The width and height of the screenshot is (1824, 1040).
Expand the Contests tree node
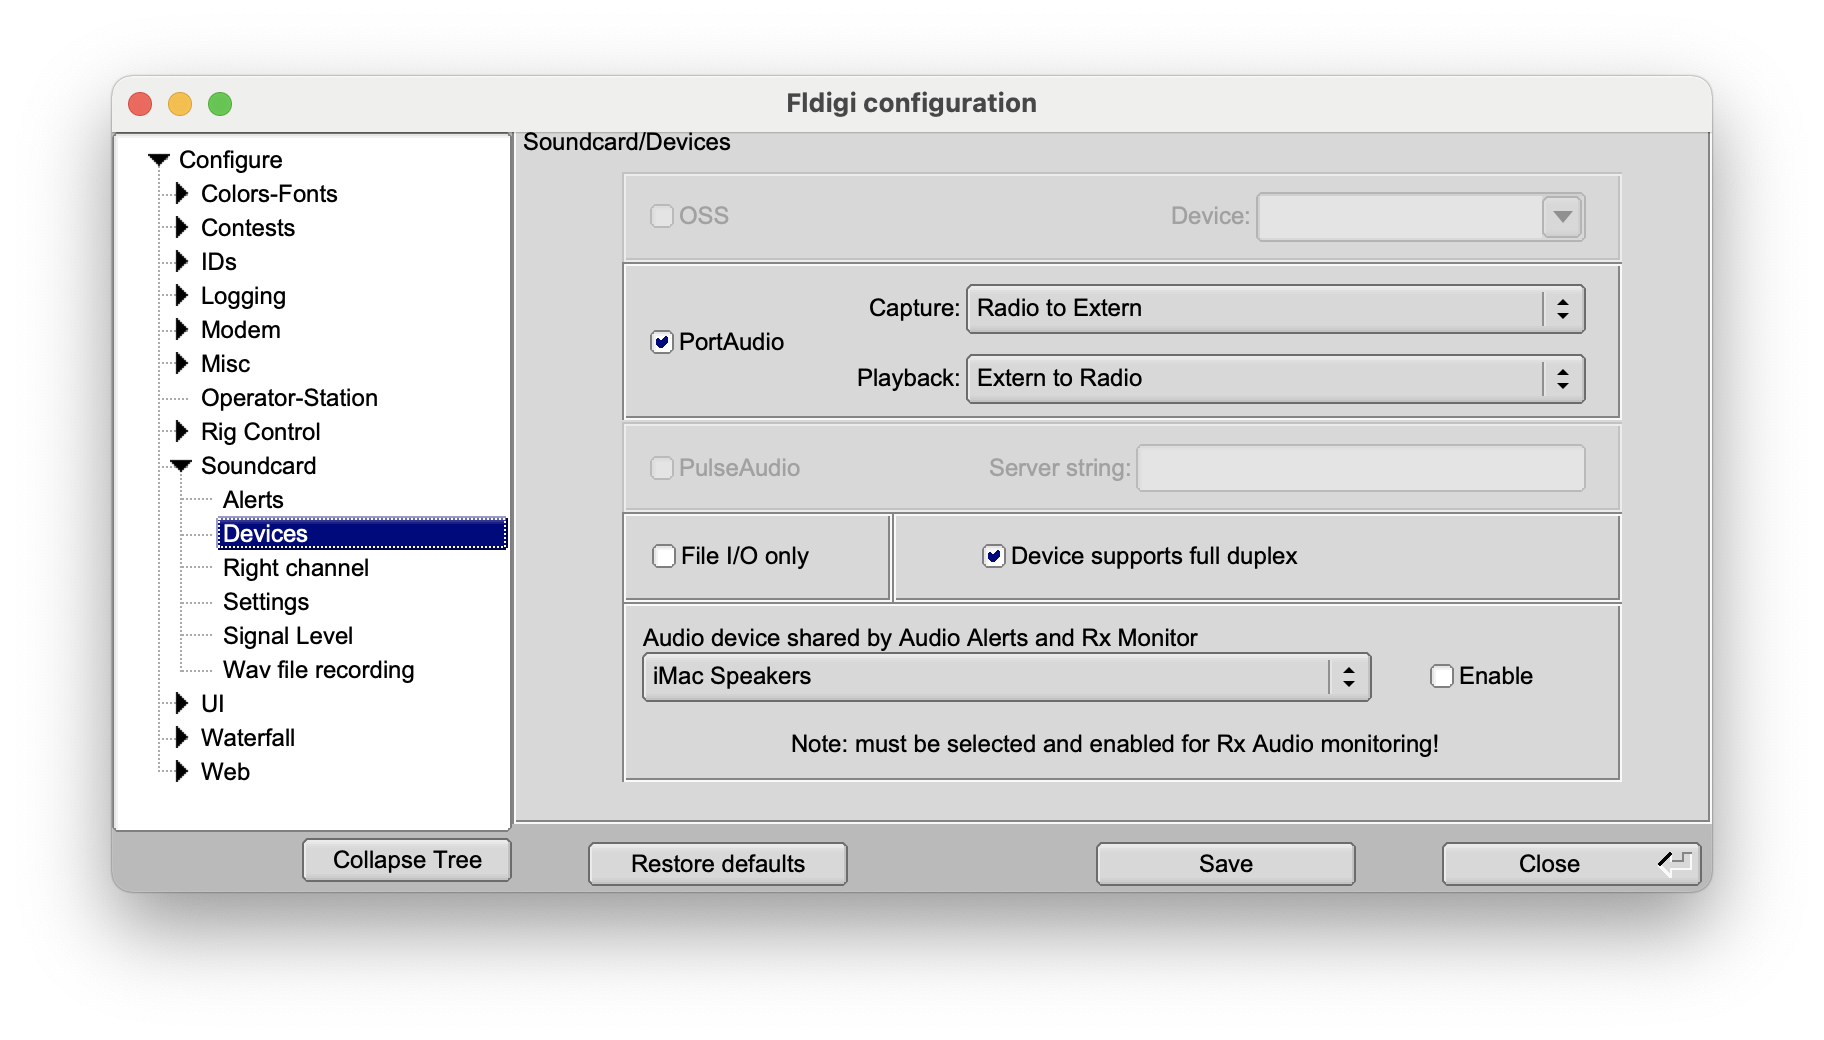pyautogui.click(x=181, y=227)
